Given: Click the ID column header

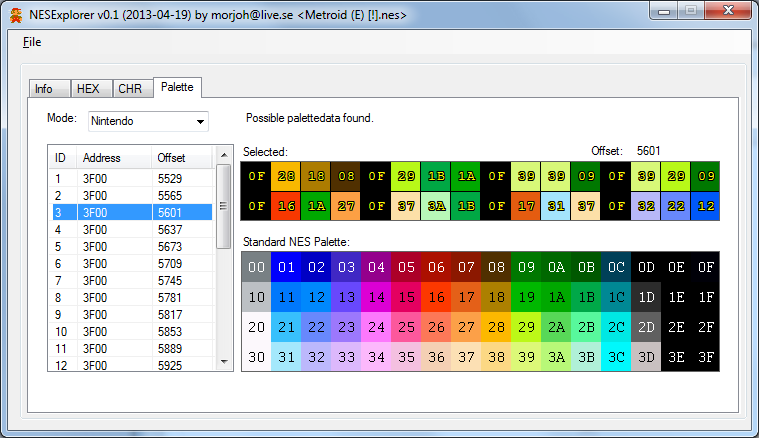Looking at the screenshot, I should point(63,158).
